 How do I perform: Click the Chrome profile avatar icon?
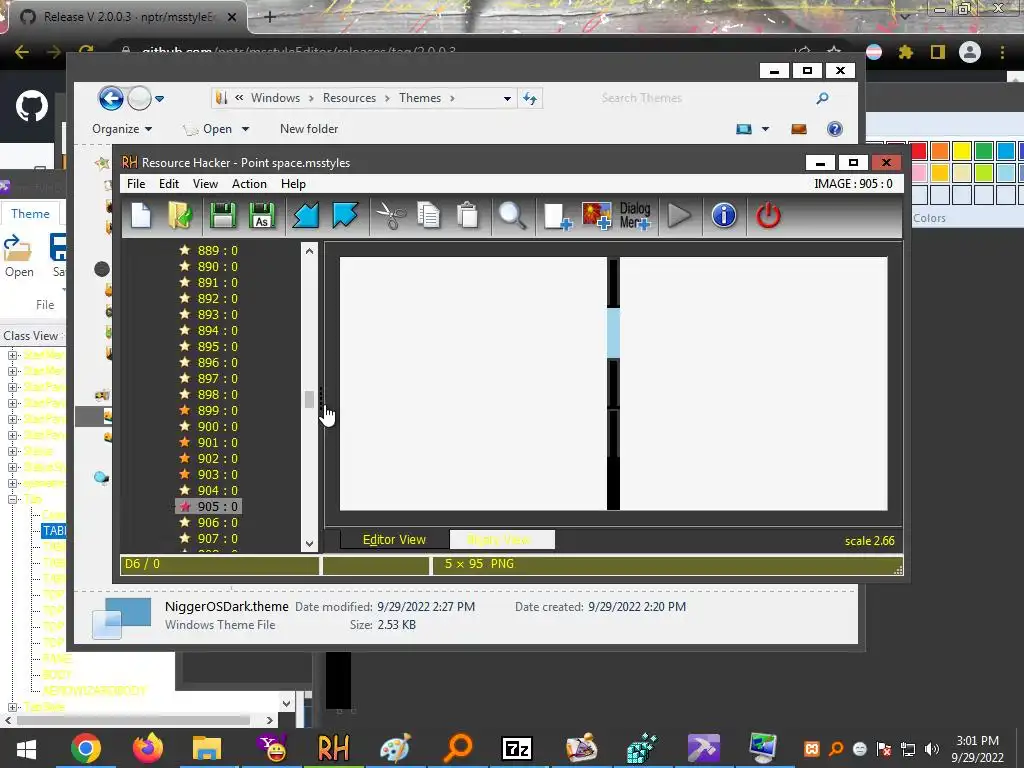970,52
